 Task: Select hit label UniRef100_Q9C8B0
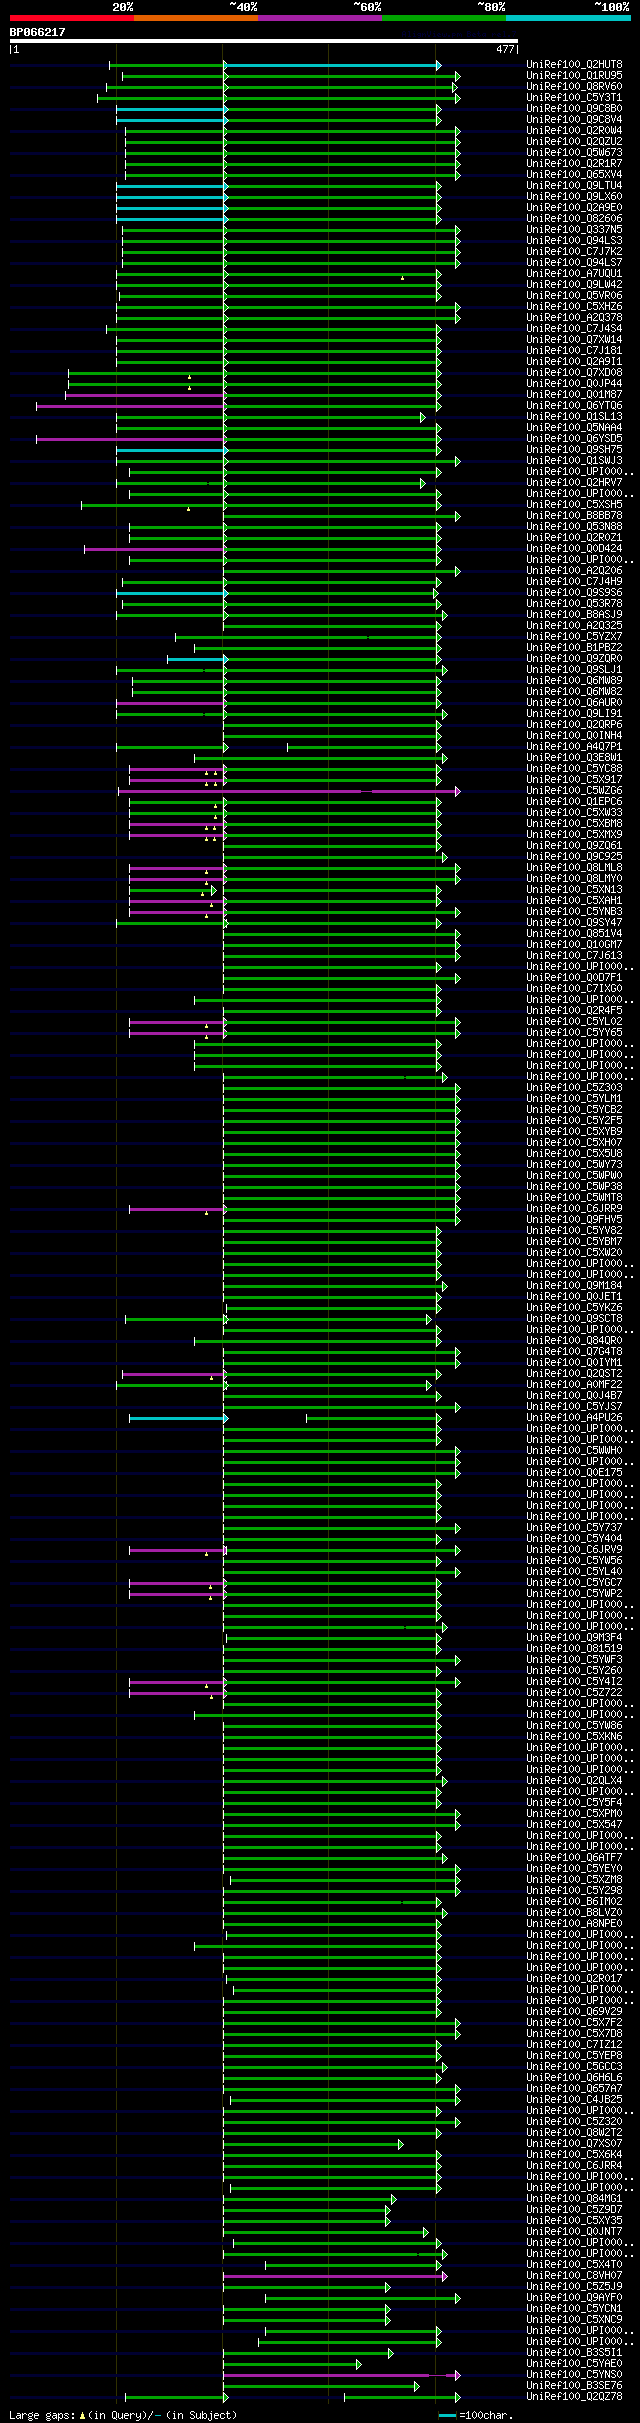(x=574, y=109)
